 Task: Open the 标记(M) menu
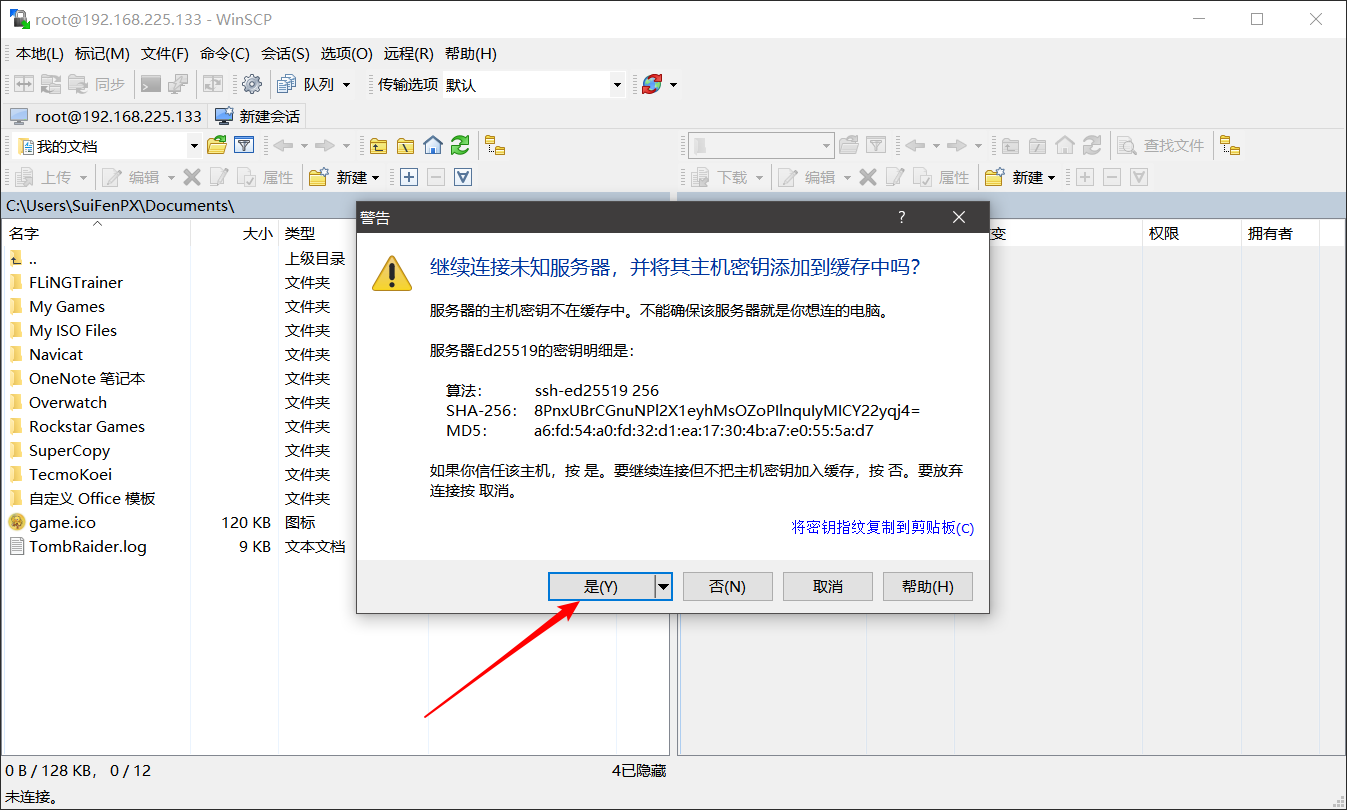[102, 54]
